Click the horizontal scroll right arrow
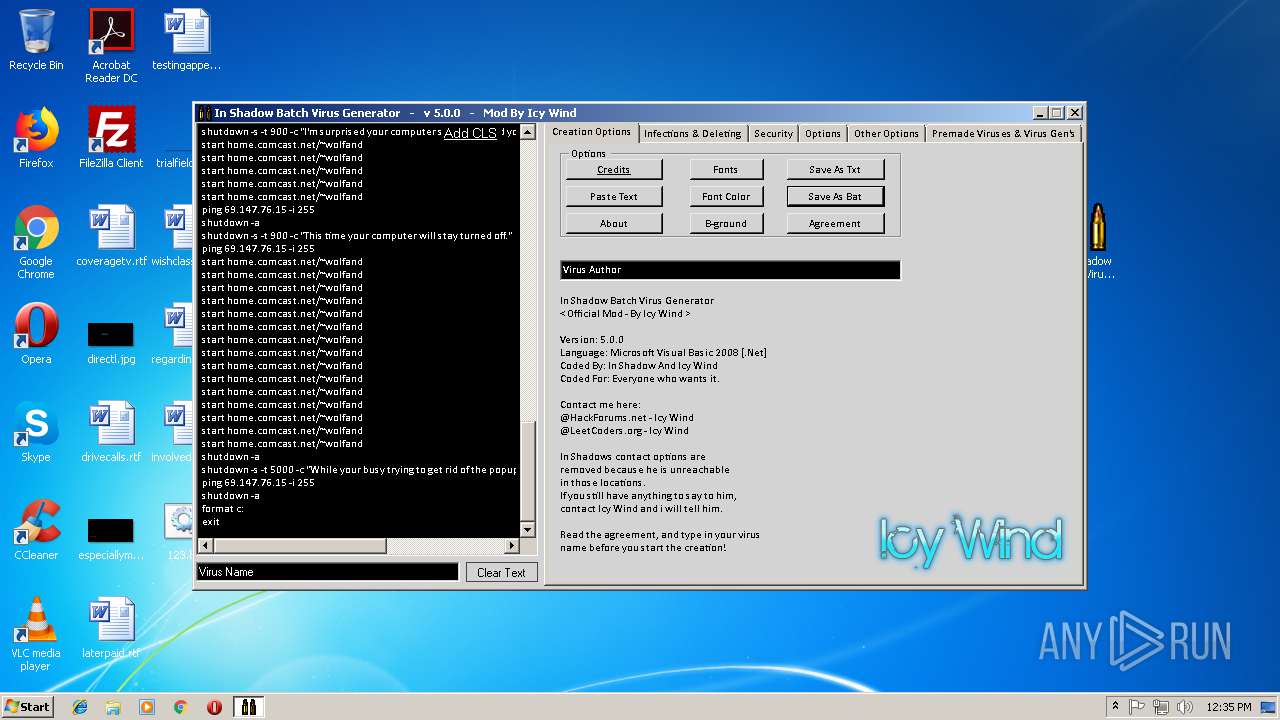The image size is (1280, 720). [x=512, y=546]
